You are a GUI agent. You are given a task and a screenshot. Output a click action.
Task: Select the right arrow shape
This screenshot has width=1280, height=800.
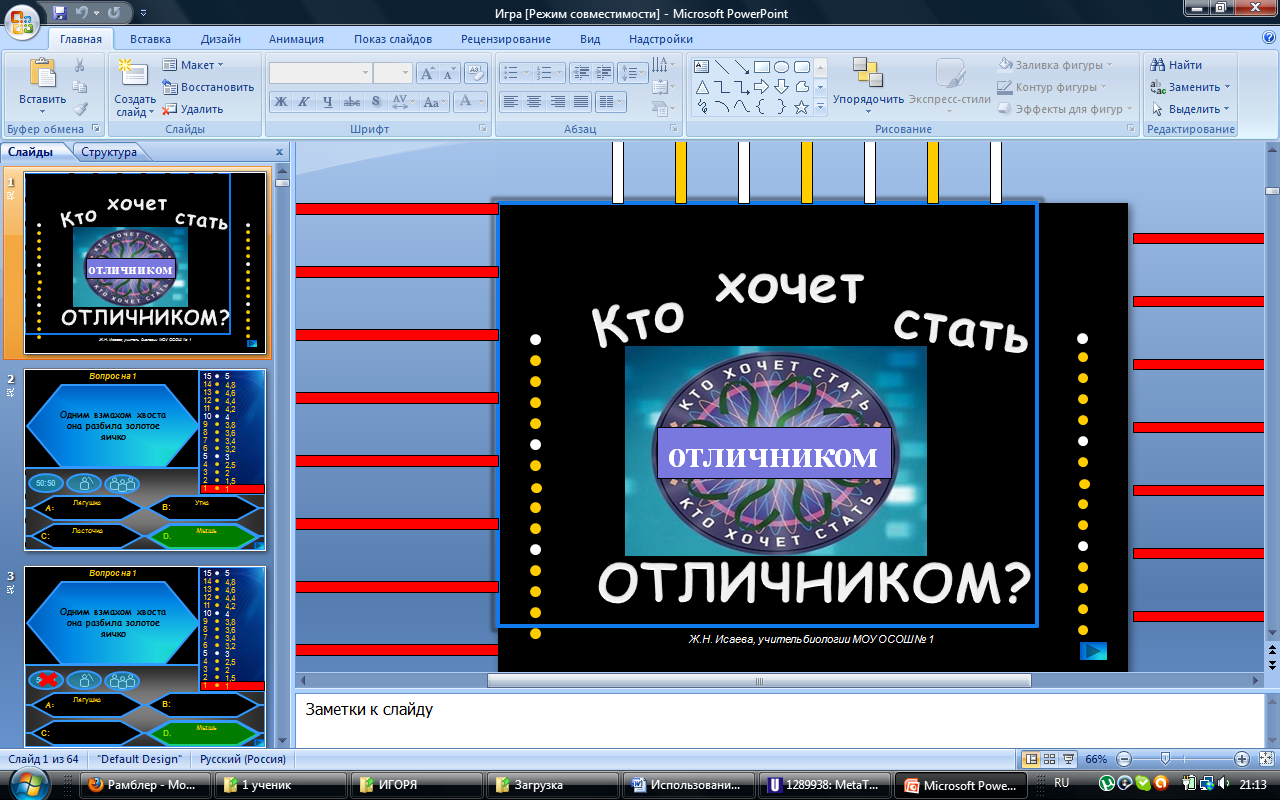click(762, 87)
